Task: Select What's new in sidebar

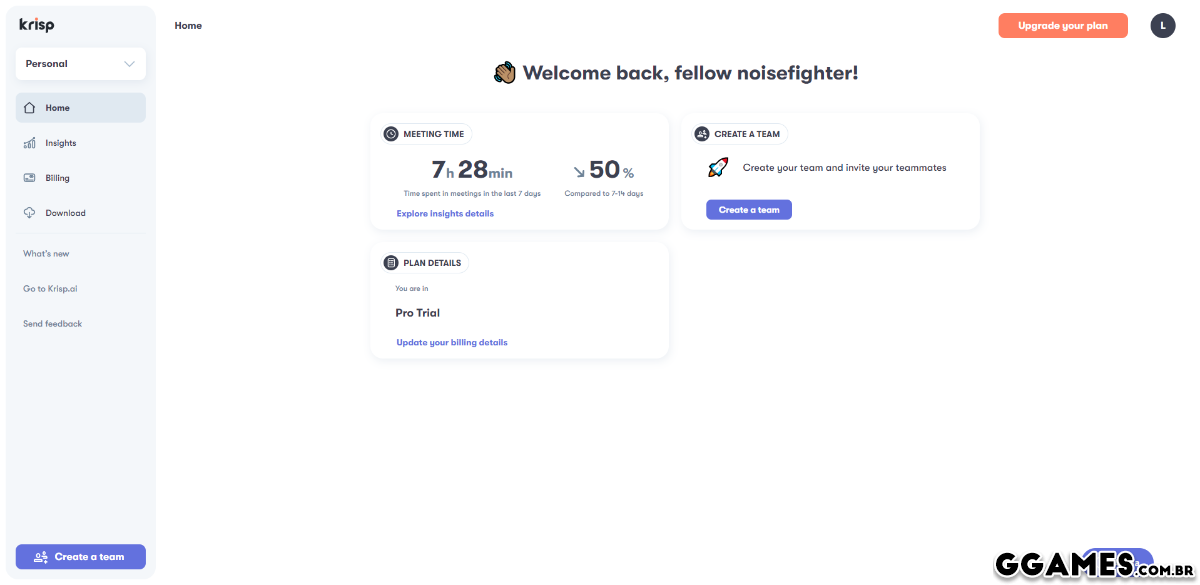Action: (x=47, y=254)
